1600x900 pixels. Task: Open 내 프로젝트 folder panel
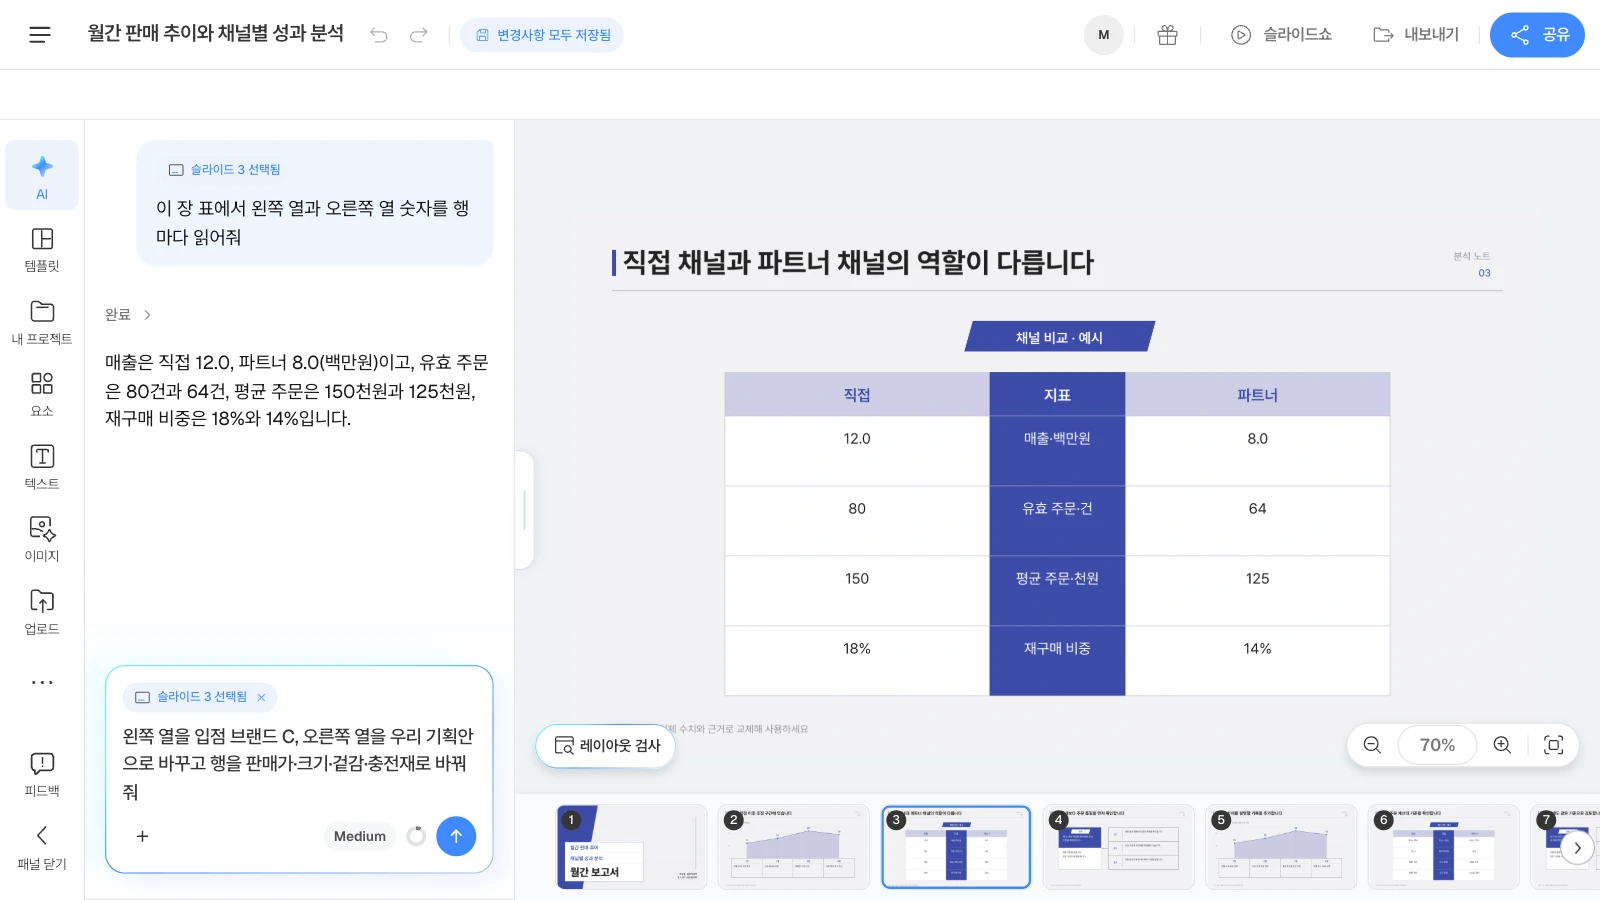pyautogui.click(x=42, y=322)
